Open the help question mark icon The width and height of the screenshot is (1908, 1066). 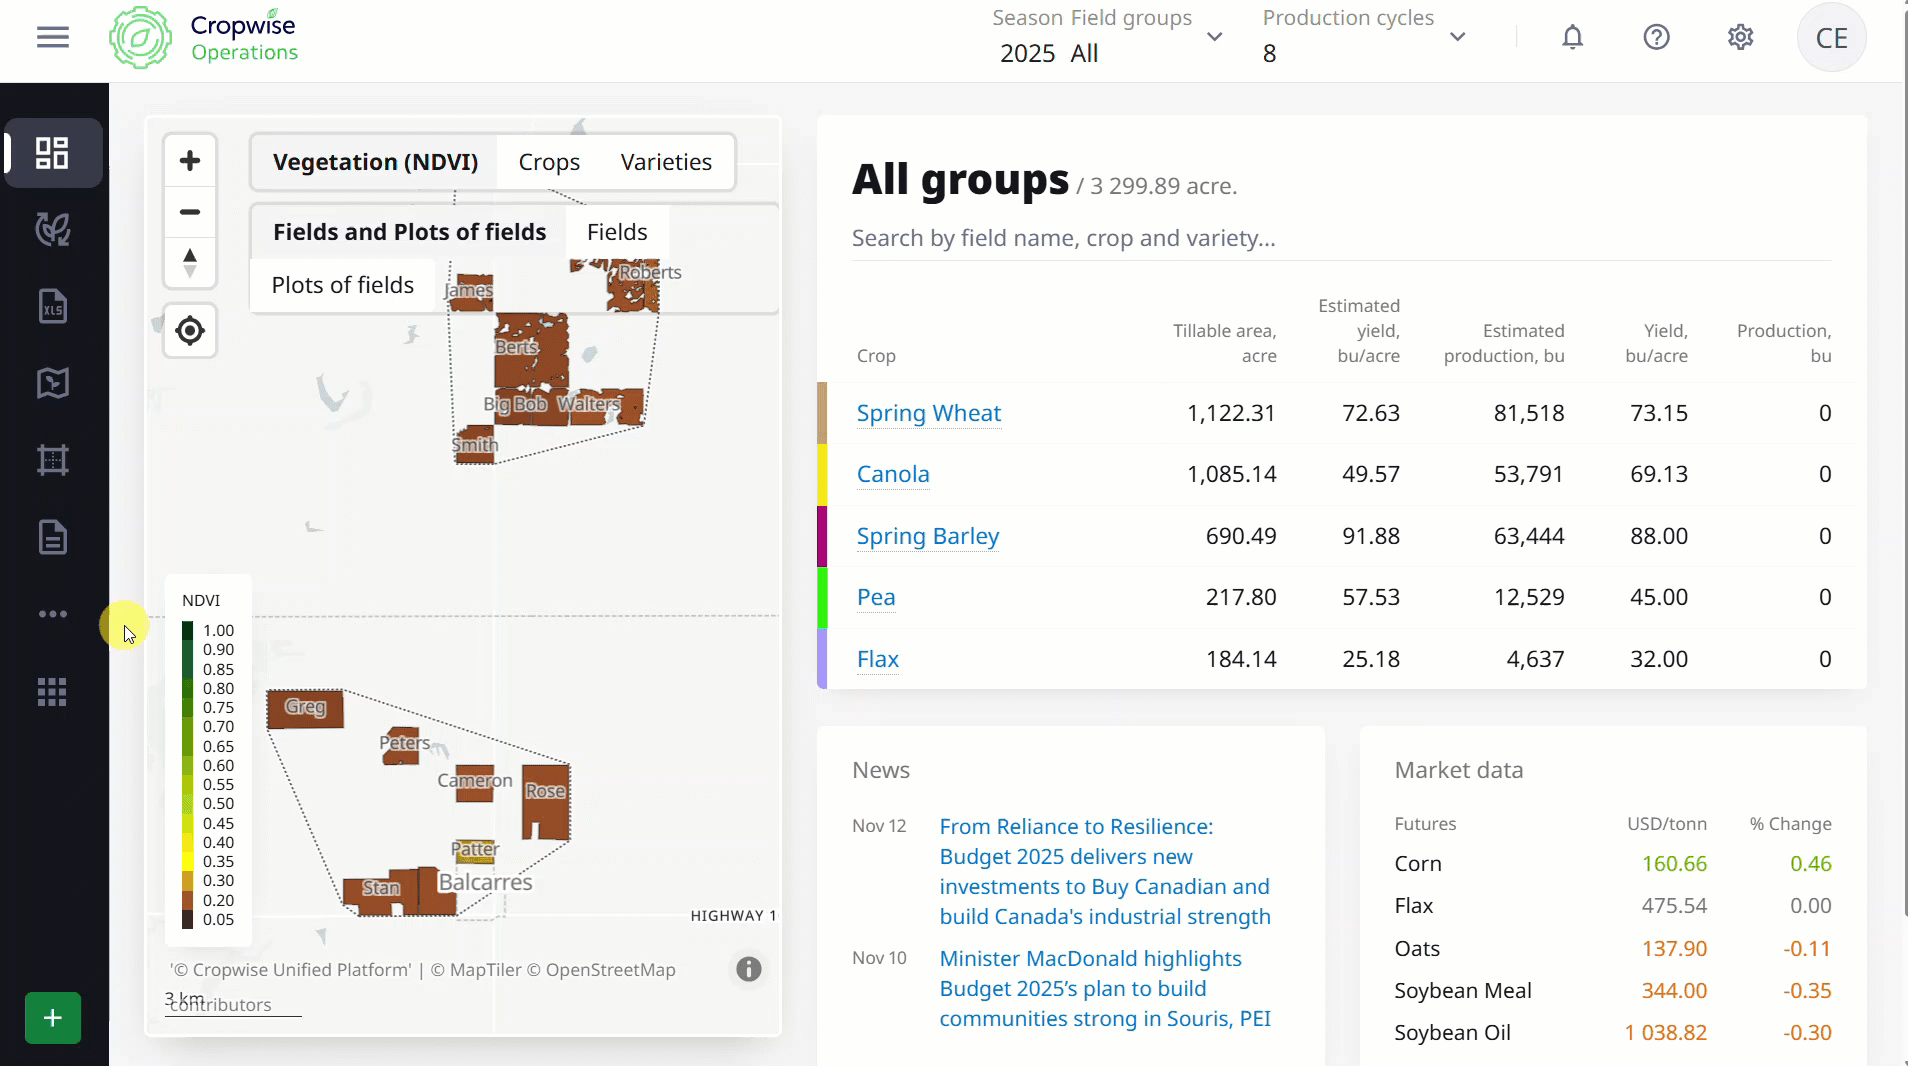[1656, 38]
